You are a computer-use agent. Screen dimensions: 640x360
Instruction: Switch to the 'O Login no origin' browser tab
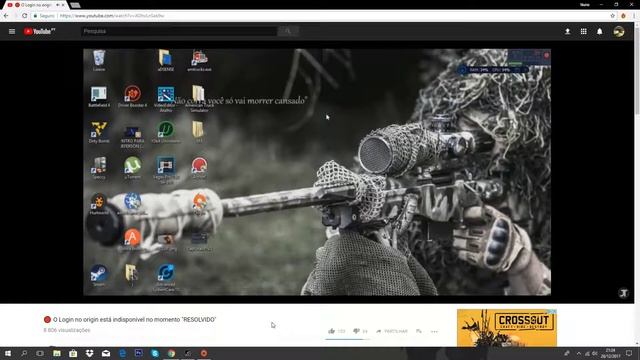(36, 5)
